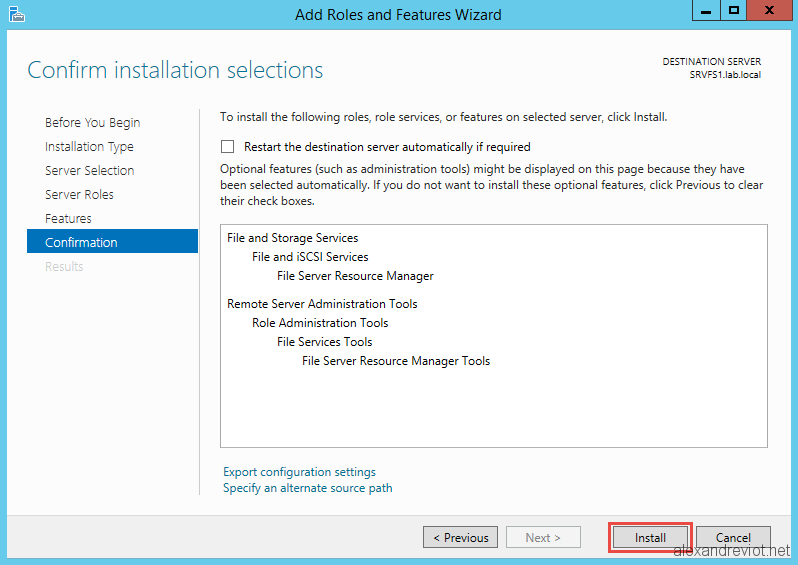Viewport: 798px width, 565px height.
Task: Maximize the wizard window
Action: (x=733, y=10)
